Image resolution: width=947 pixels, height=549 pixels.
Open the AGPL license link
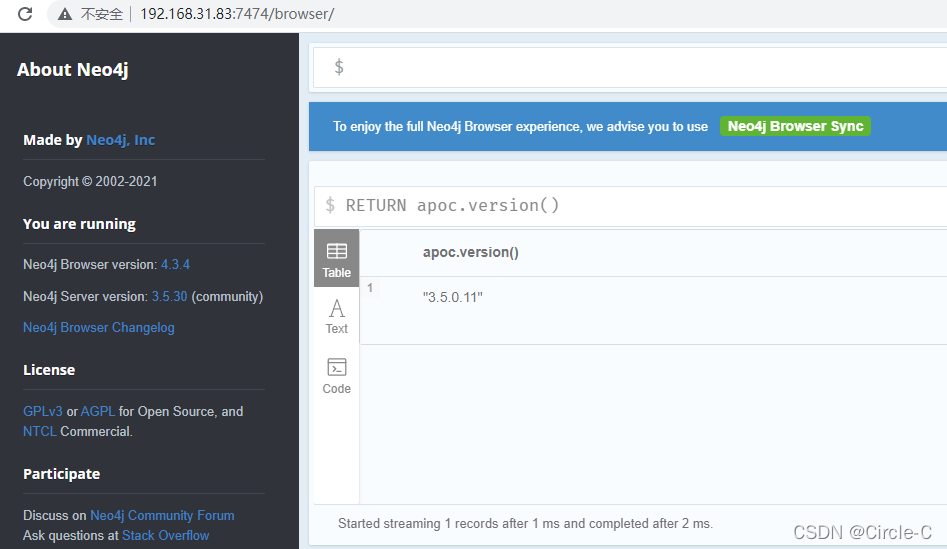coord(98,411)
